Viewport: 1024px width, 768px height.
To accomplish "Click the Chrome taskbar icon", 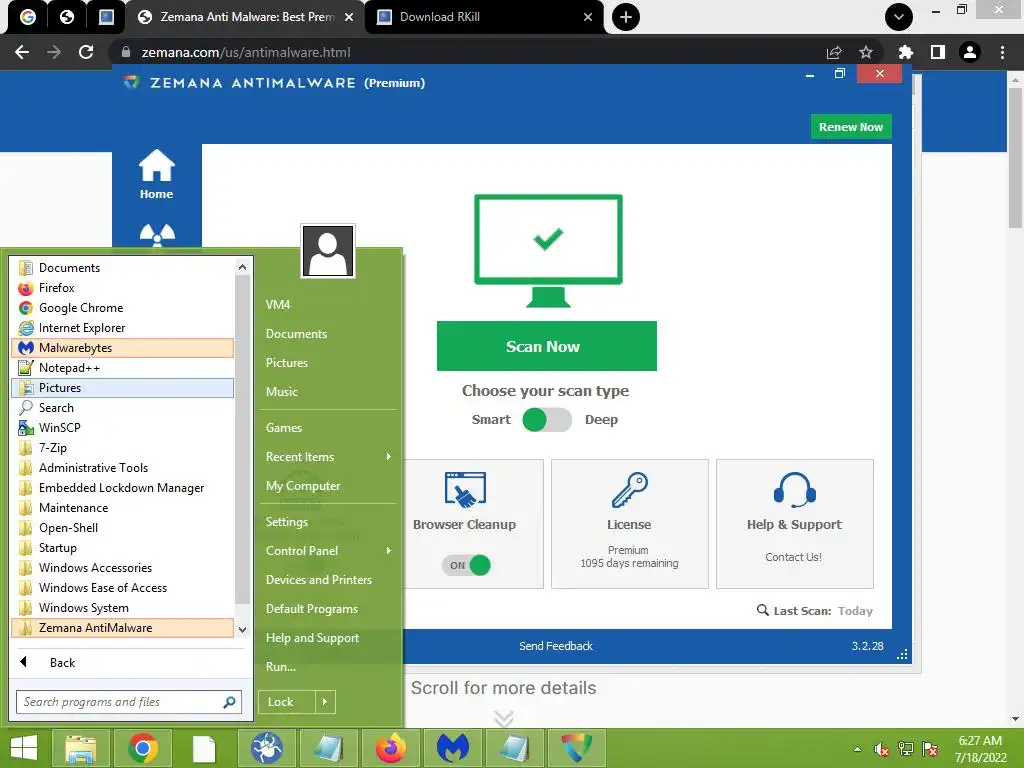I will (x=142, y=748).
